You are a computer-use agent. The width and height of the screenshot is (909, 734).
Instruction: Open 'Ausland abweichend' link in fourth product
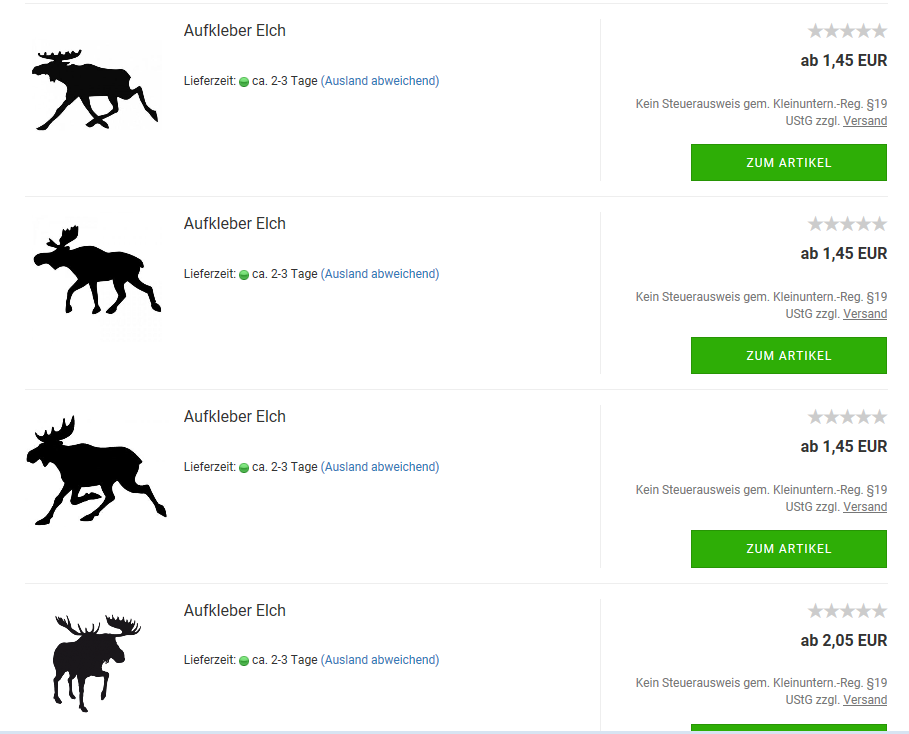[x=380, y=660]
